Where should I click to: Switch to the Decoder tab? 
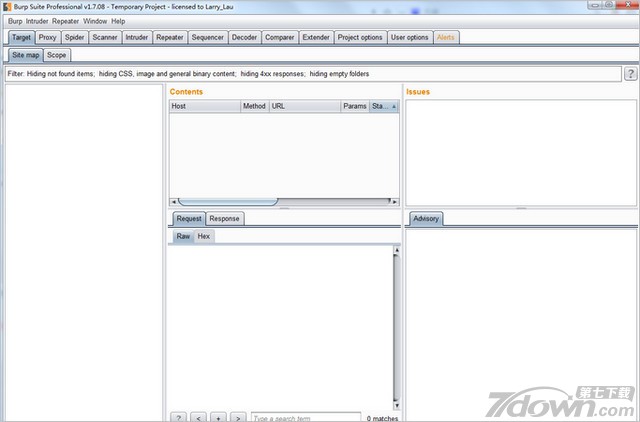[x=244, y=38]
